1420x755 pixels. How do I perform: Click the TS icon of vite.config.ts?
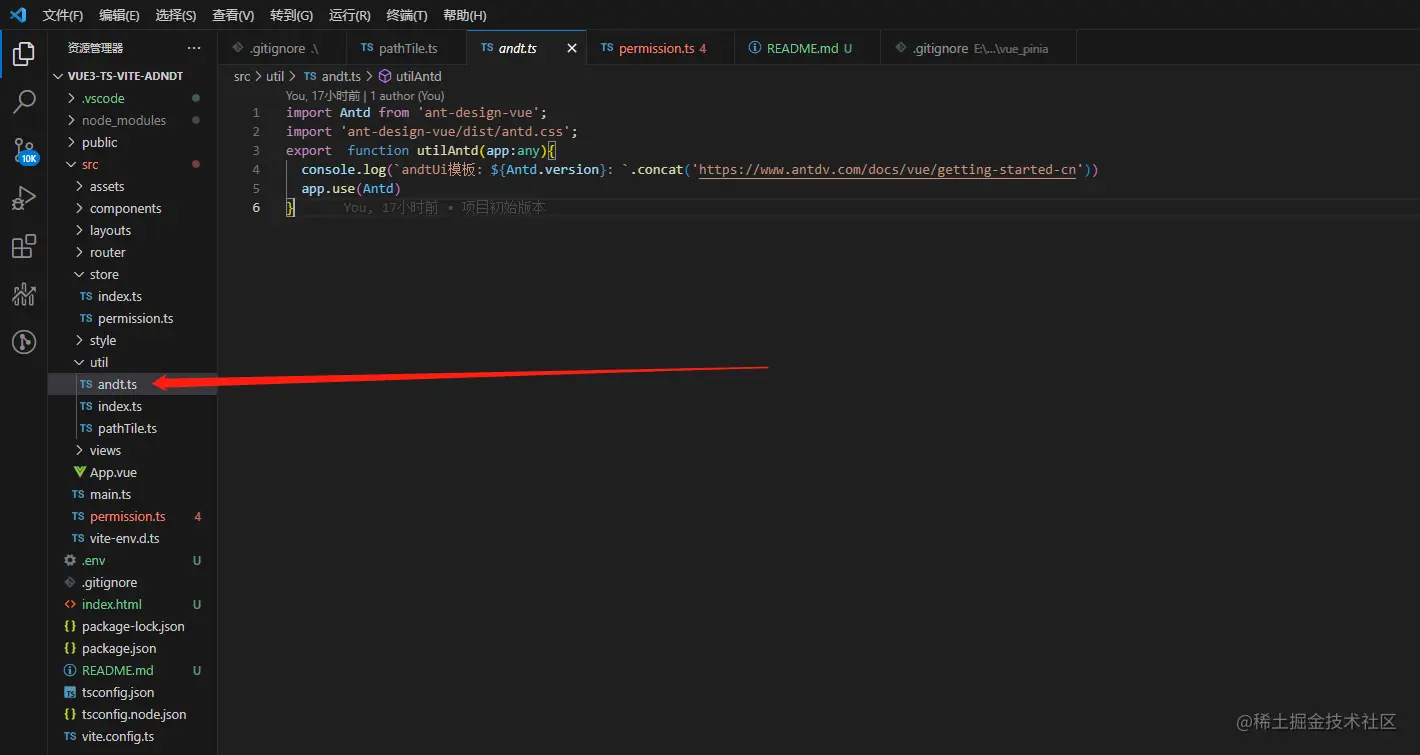[70, 736]
